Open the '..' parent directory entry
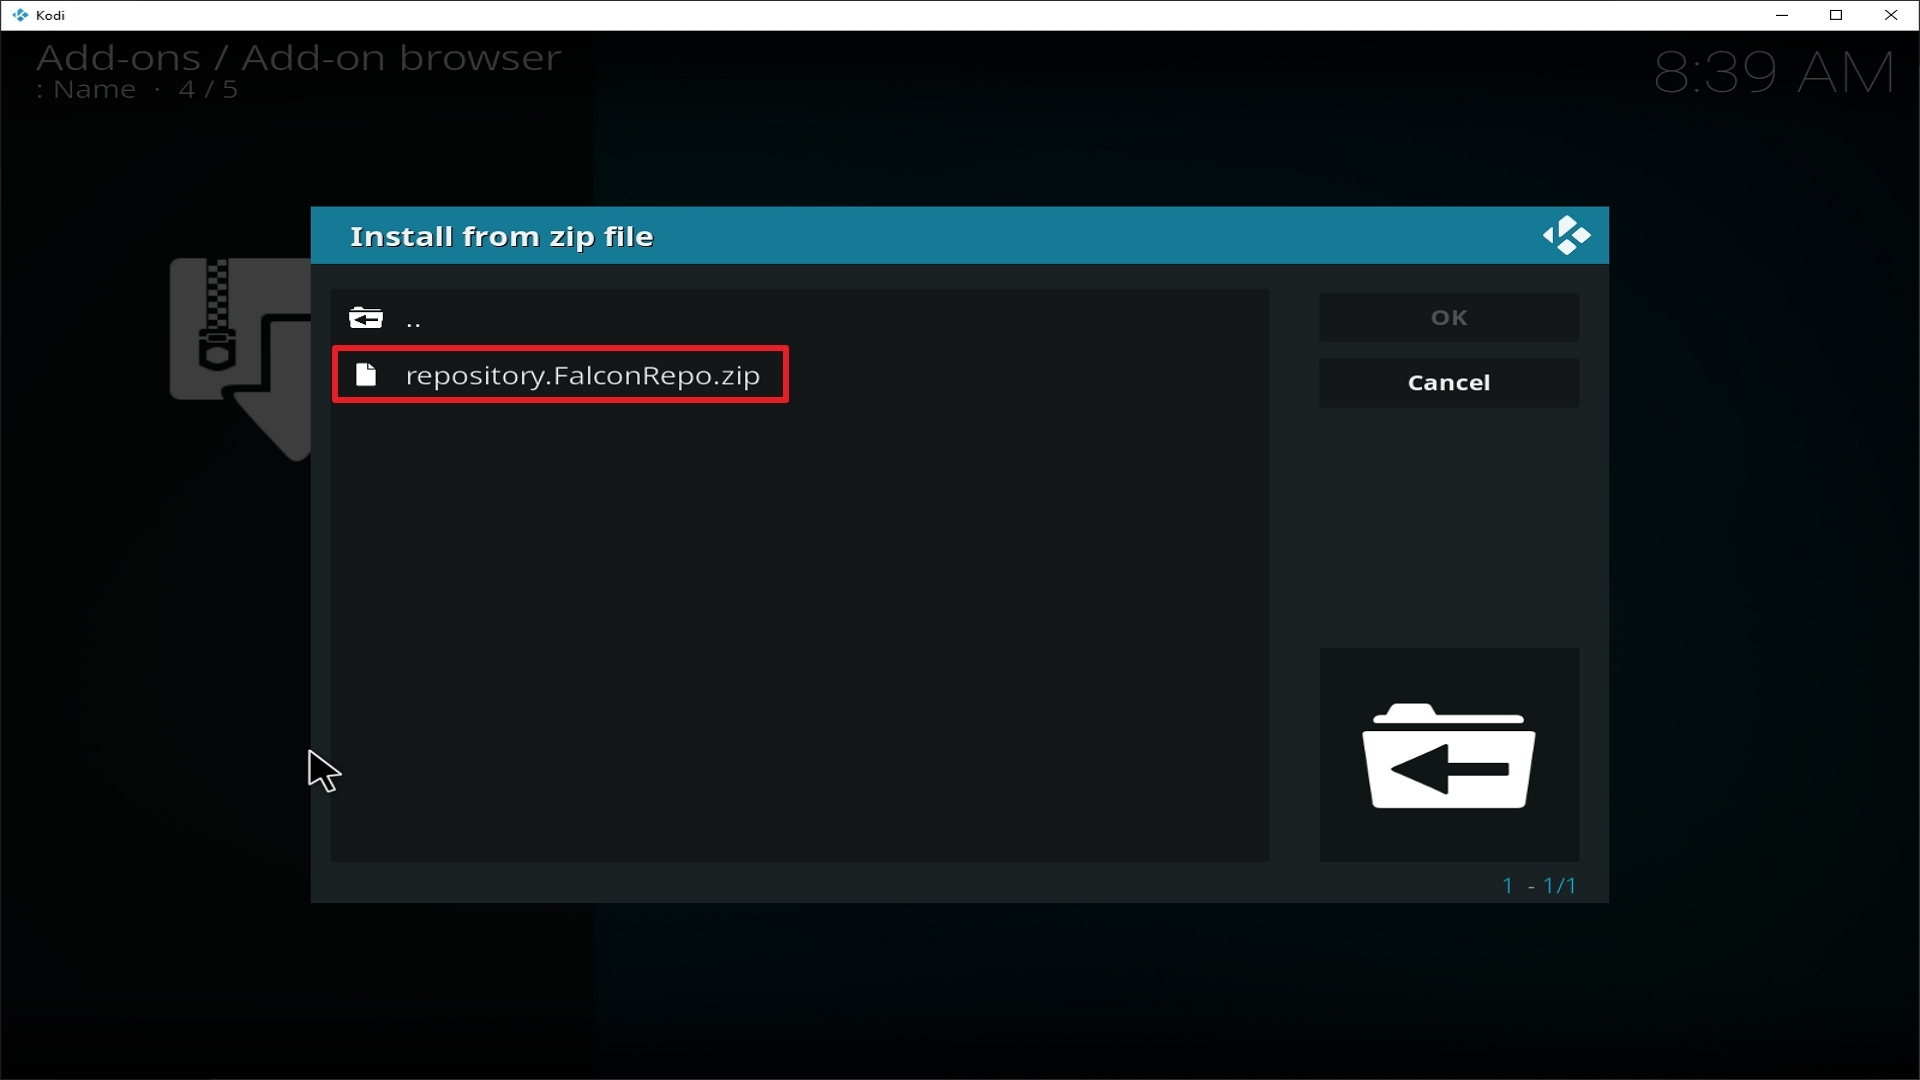Viewport: 1920px width, 1080px height. click(800, 318)
